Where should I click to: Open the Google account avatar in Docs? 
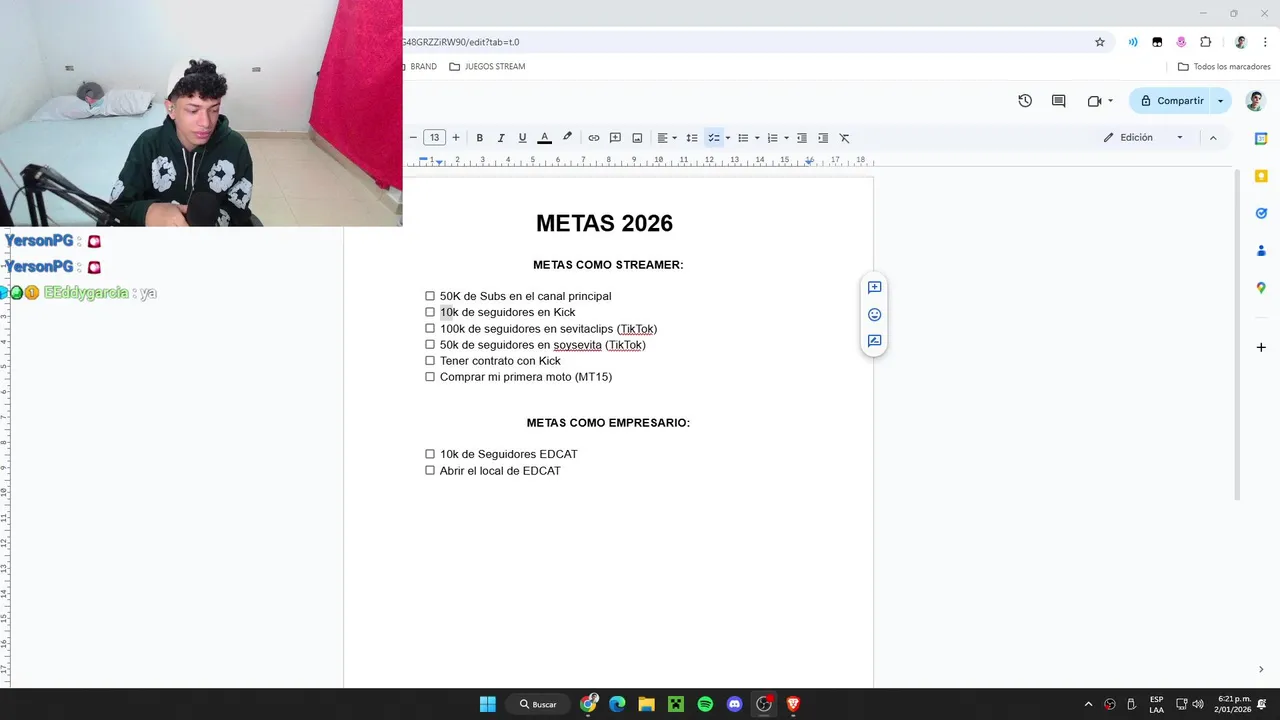click(x=1255, y=101)
